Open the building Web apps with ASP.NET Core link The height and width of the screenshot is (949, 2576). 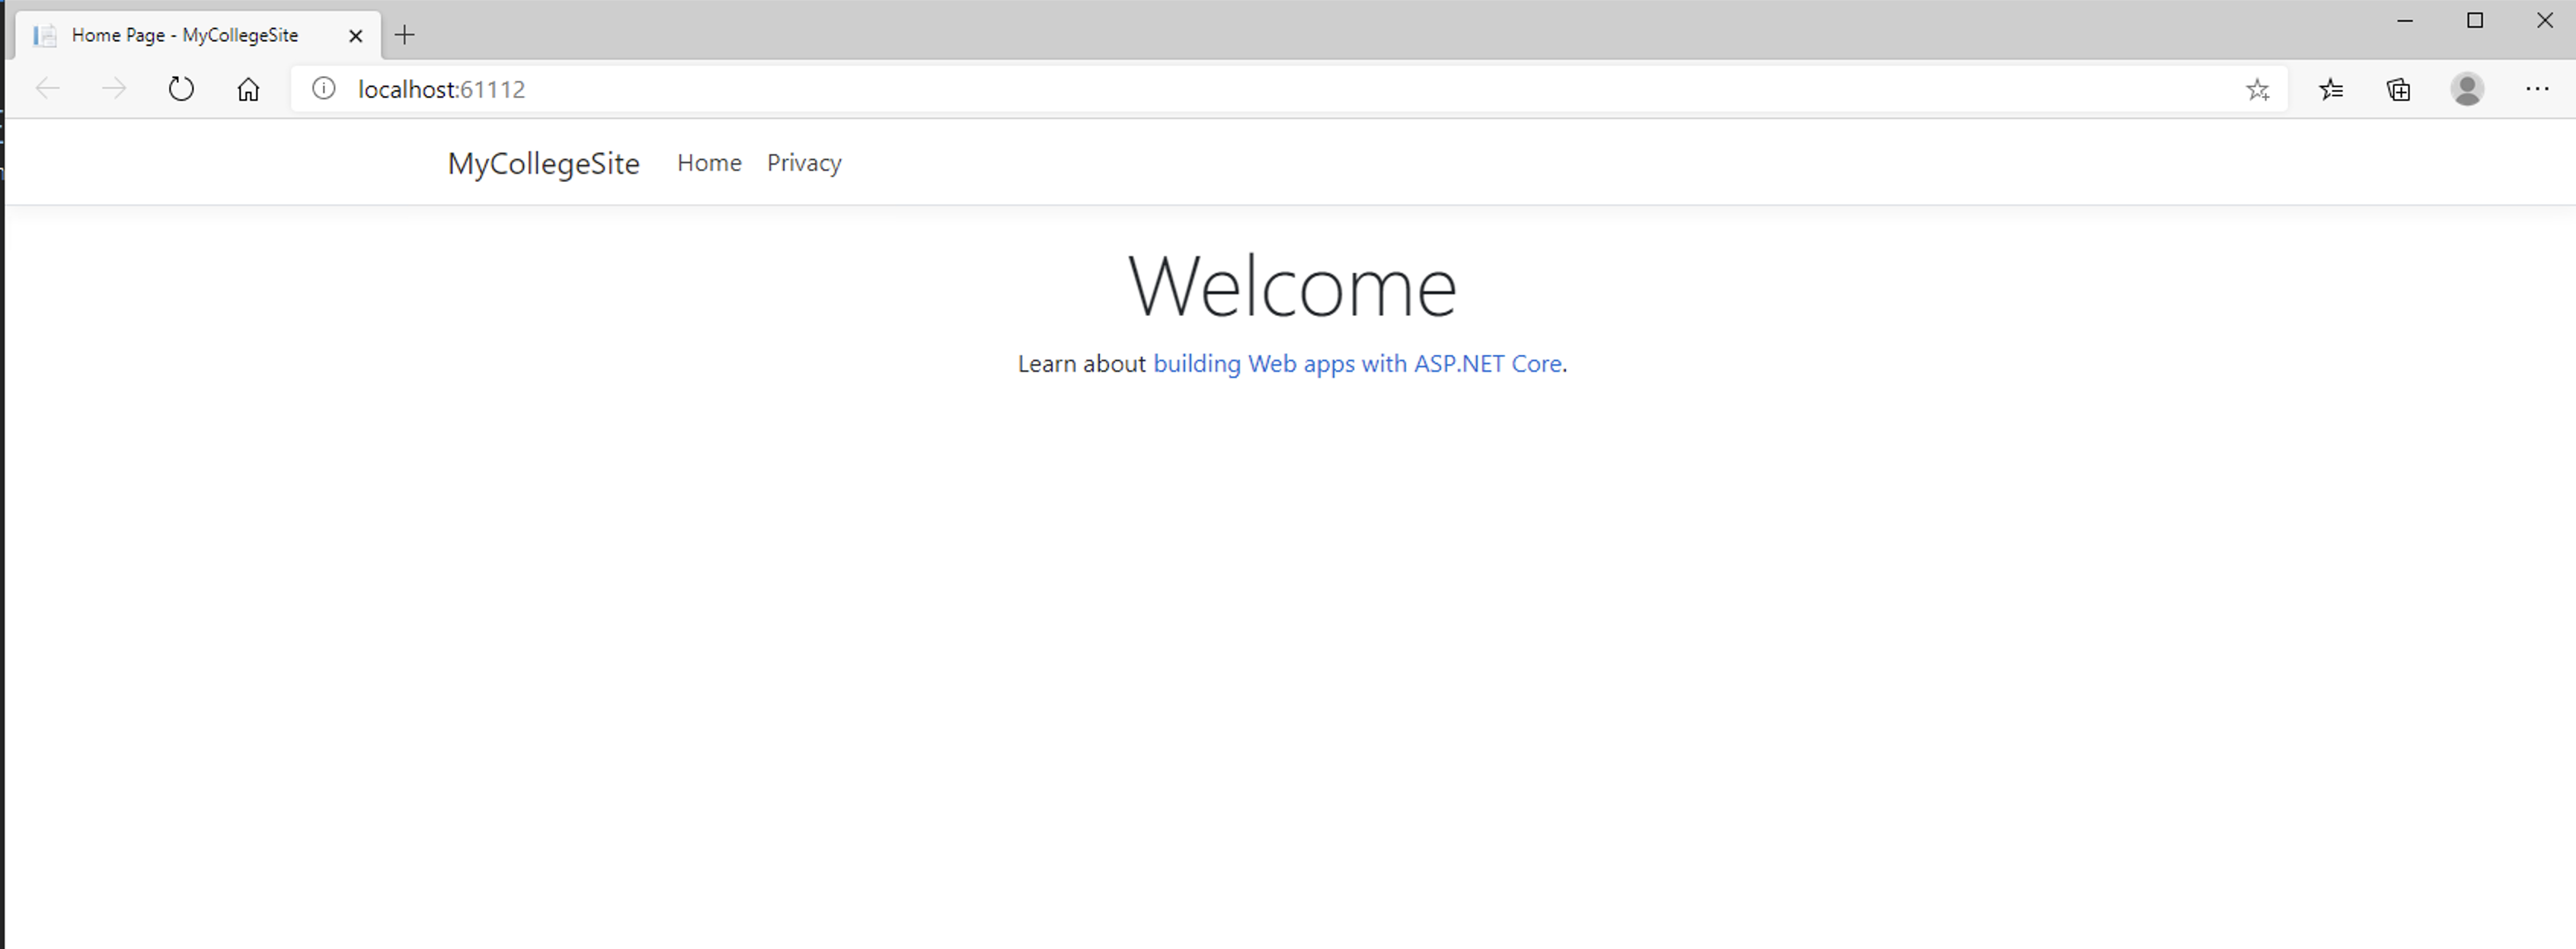[1357, 363]
